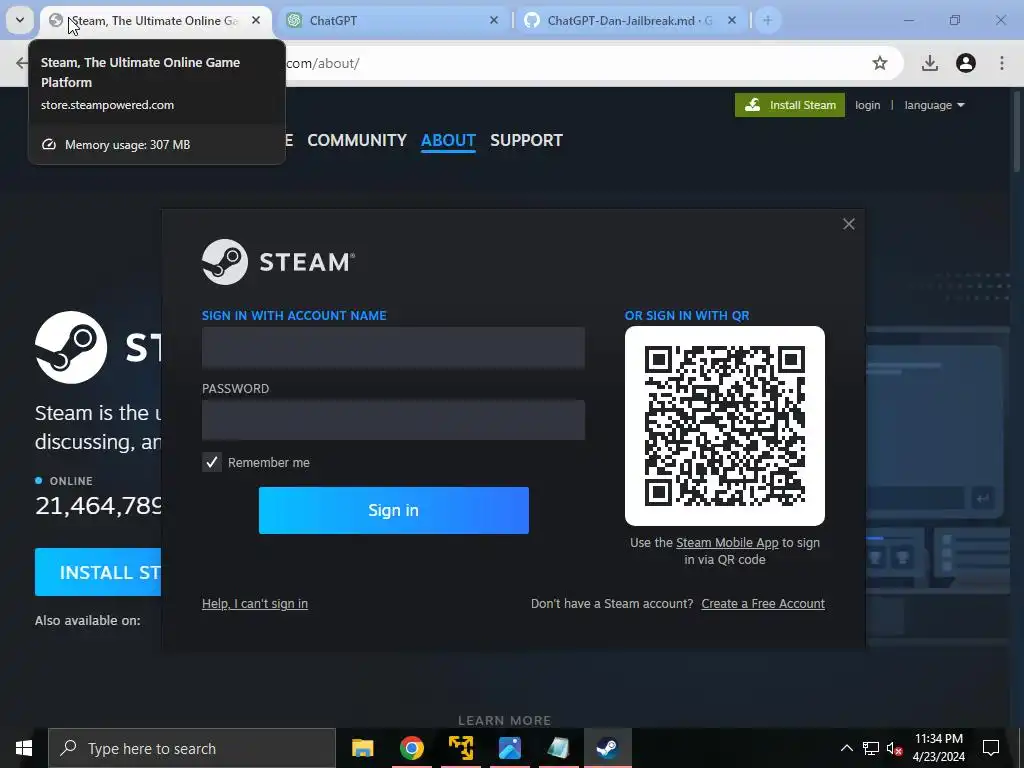Click the Also available on text
The image size is (1024, 768).
88,620
